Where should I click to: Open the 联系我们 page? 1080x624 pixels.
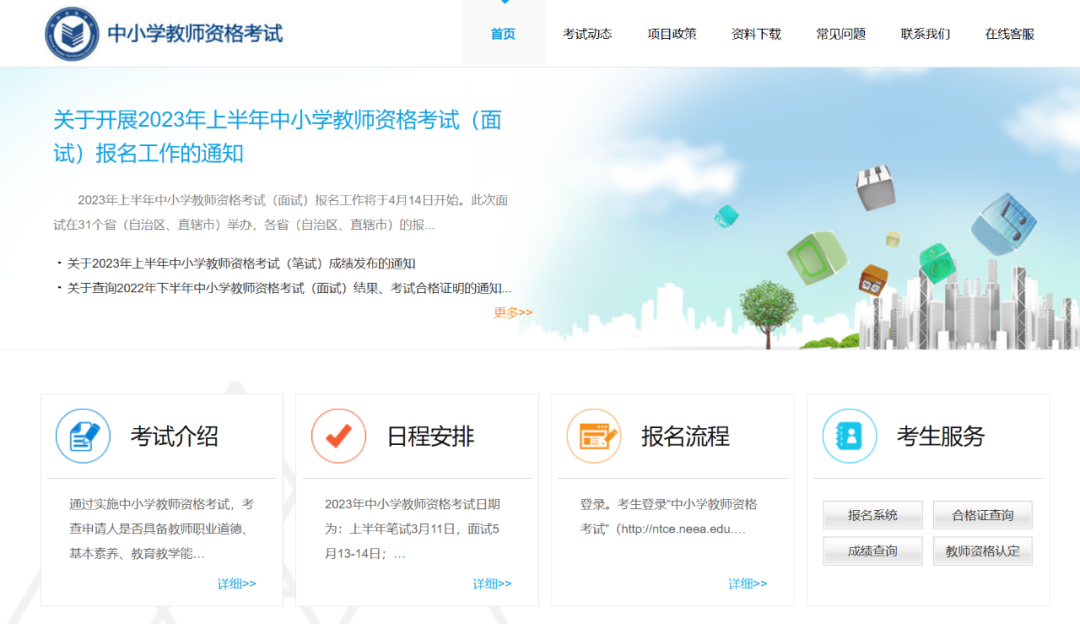923,33
